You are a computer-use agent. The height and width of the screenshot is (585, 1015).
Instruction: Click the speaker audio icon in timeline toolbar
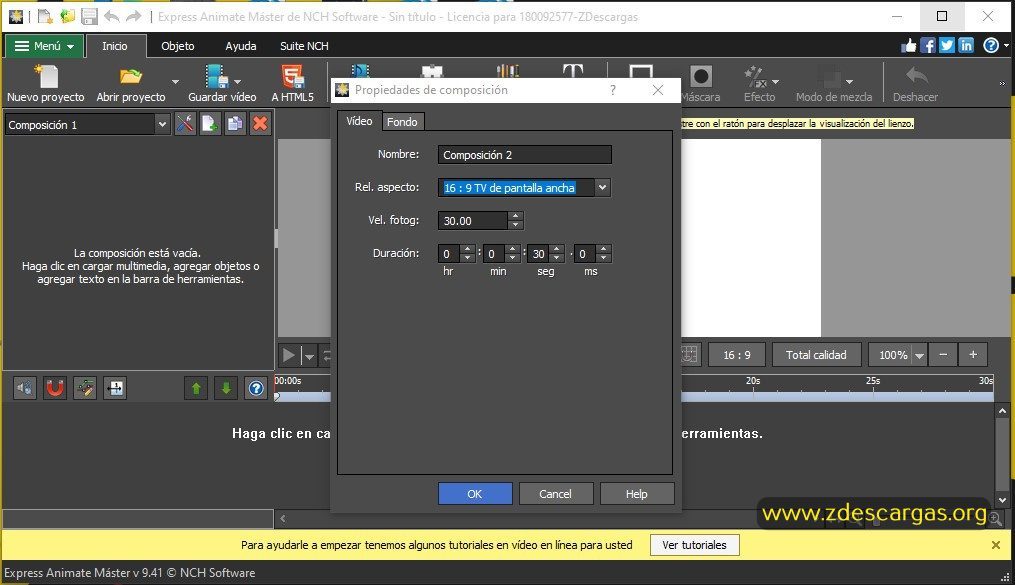[x=25, y=388]
